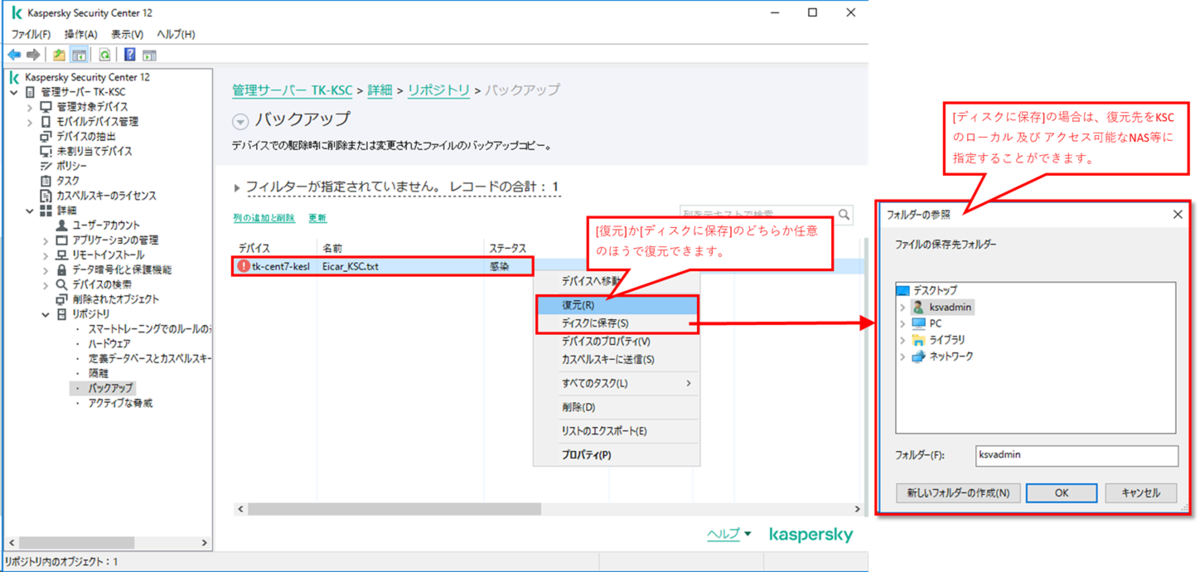Collapse the 詳細 node arrow

[x=30, y=211]
